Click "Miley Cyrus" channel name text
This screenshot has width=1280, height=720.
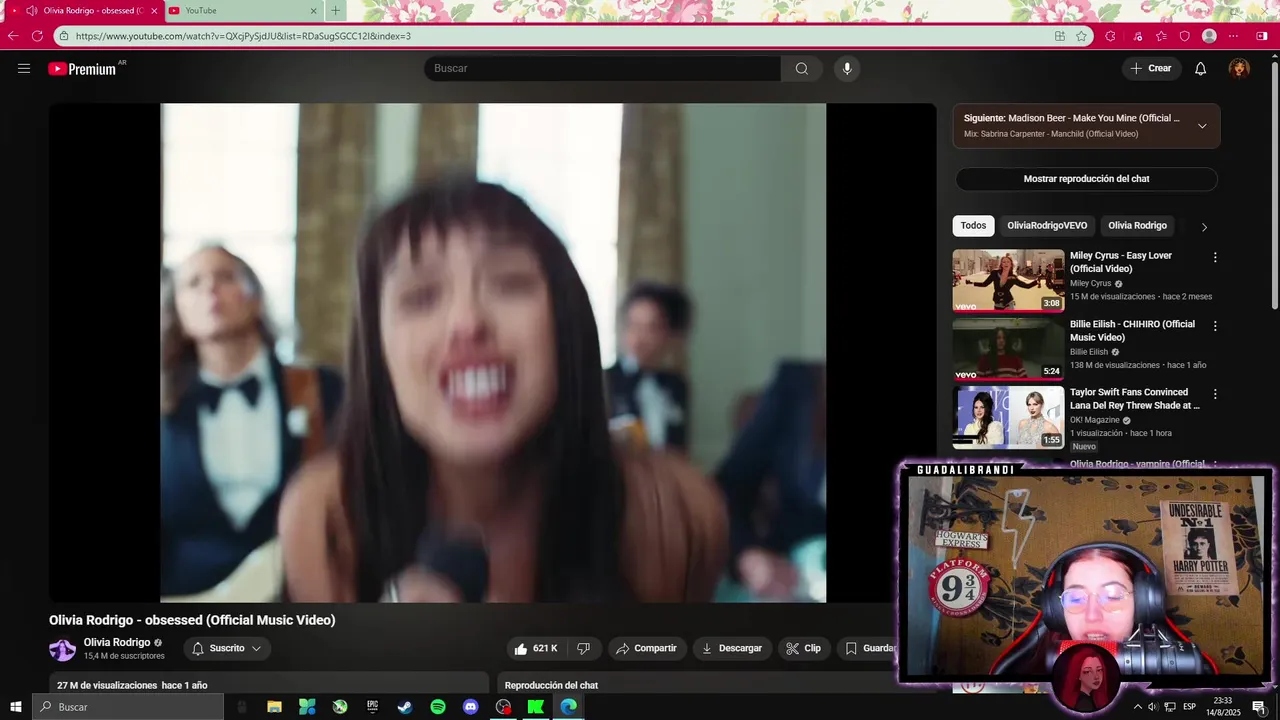coord(1090,283)
